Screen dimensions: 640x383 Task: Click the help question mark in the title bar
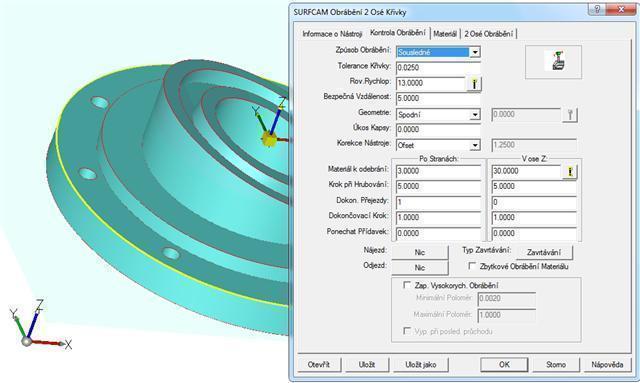point(597,9)
